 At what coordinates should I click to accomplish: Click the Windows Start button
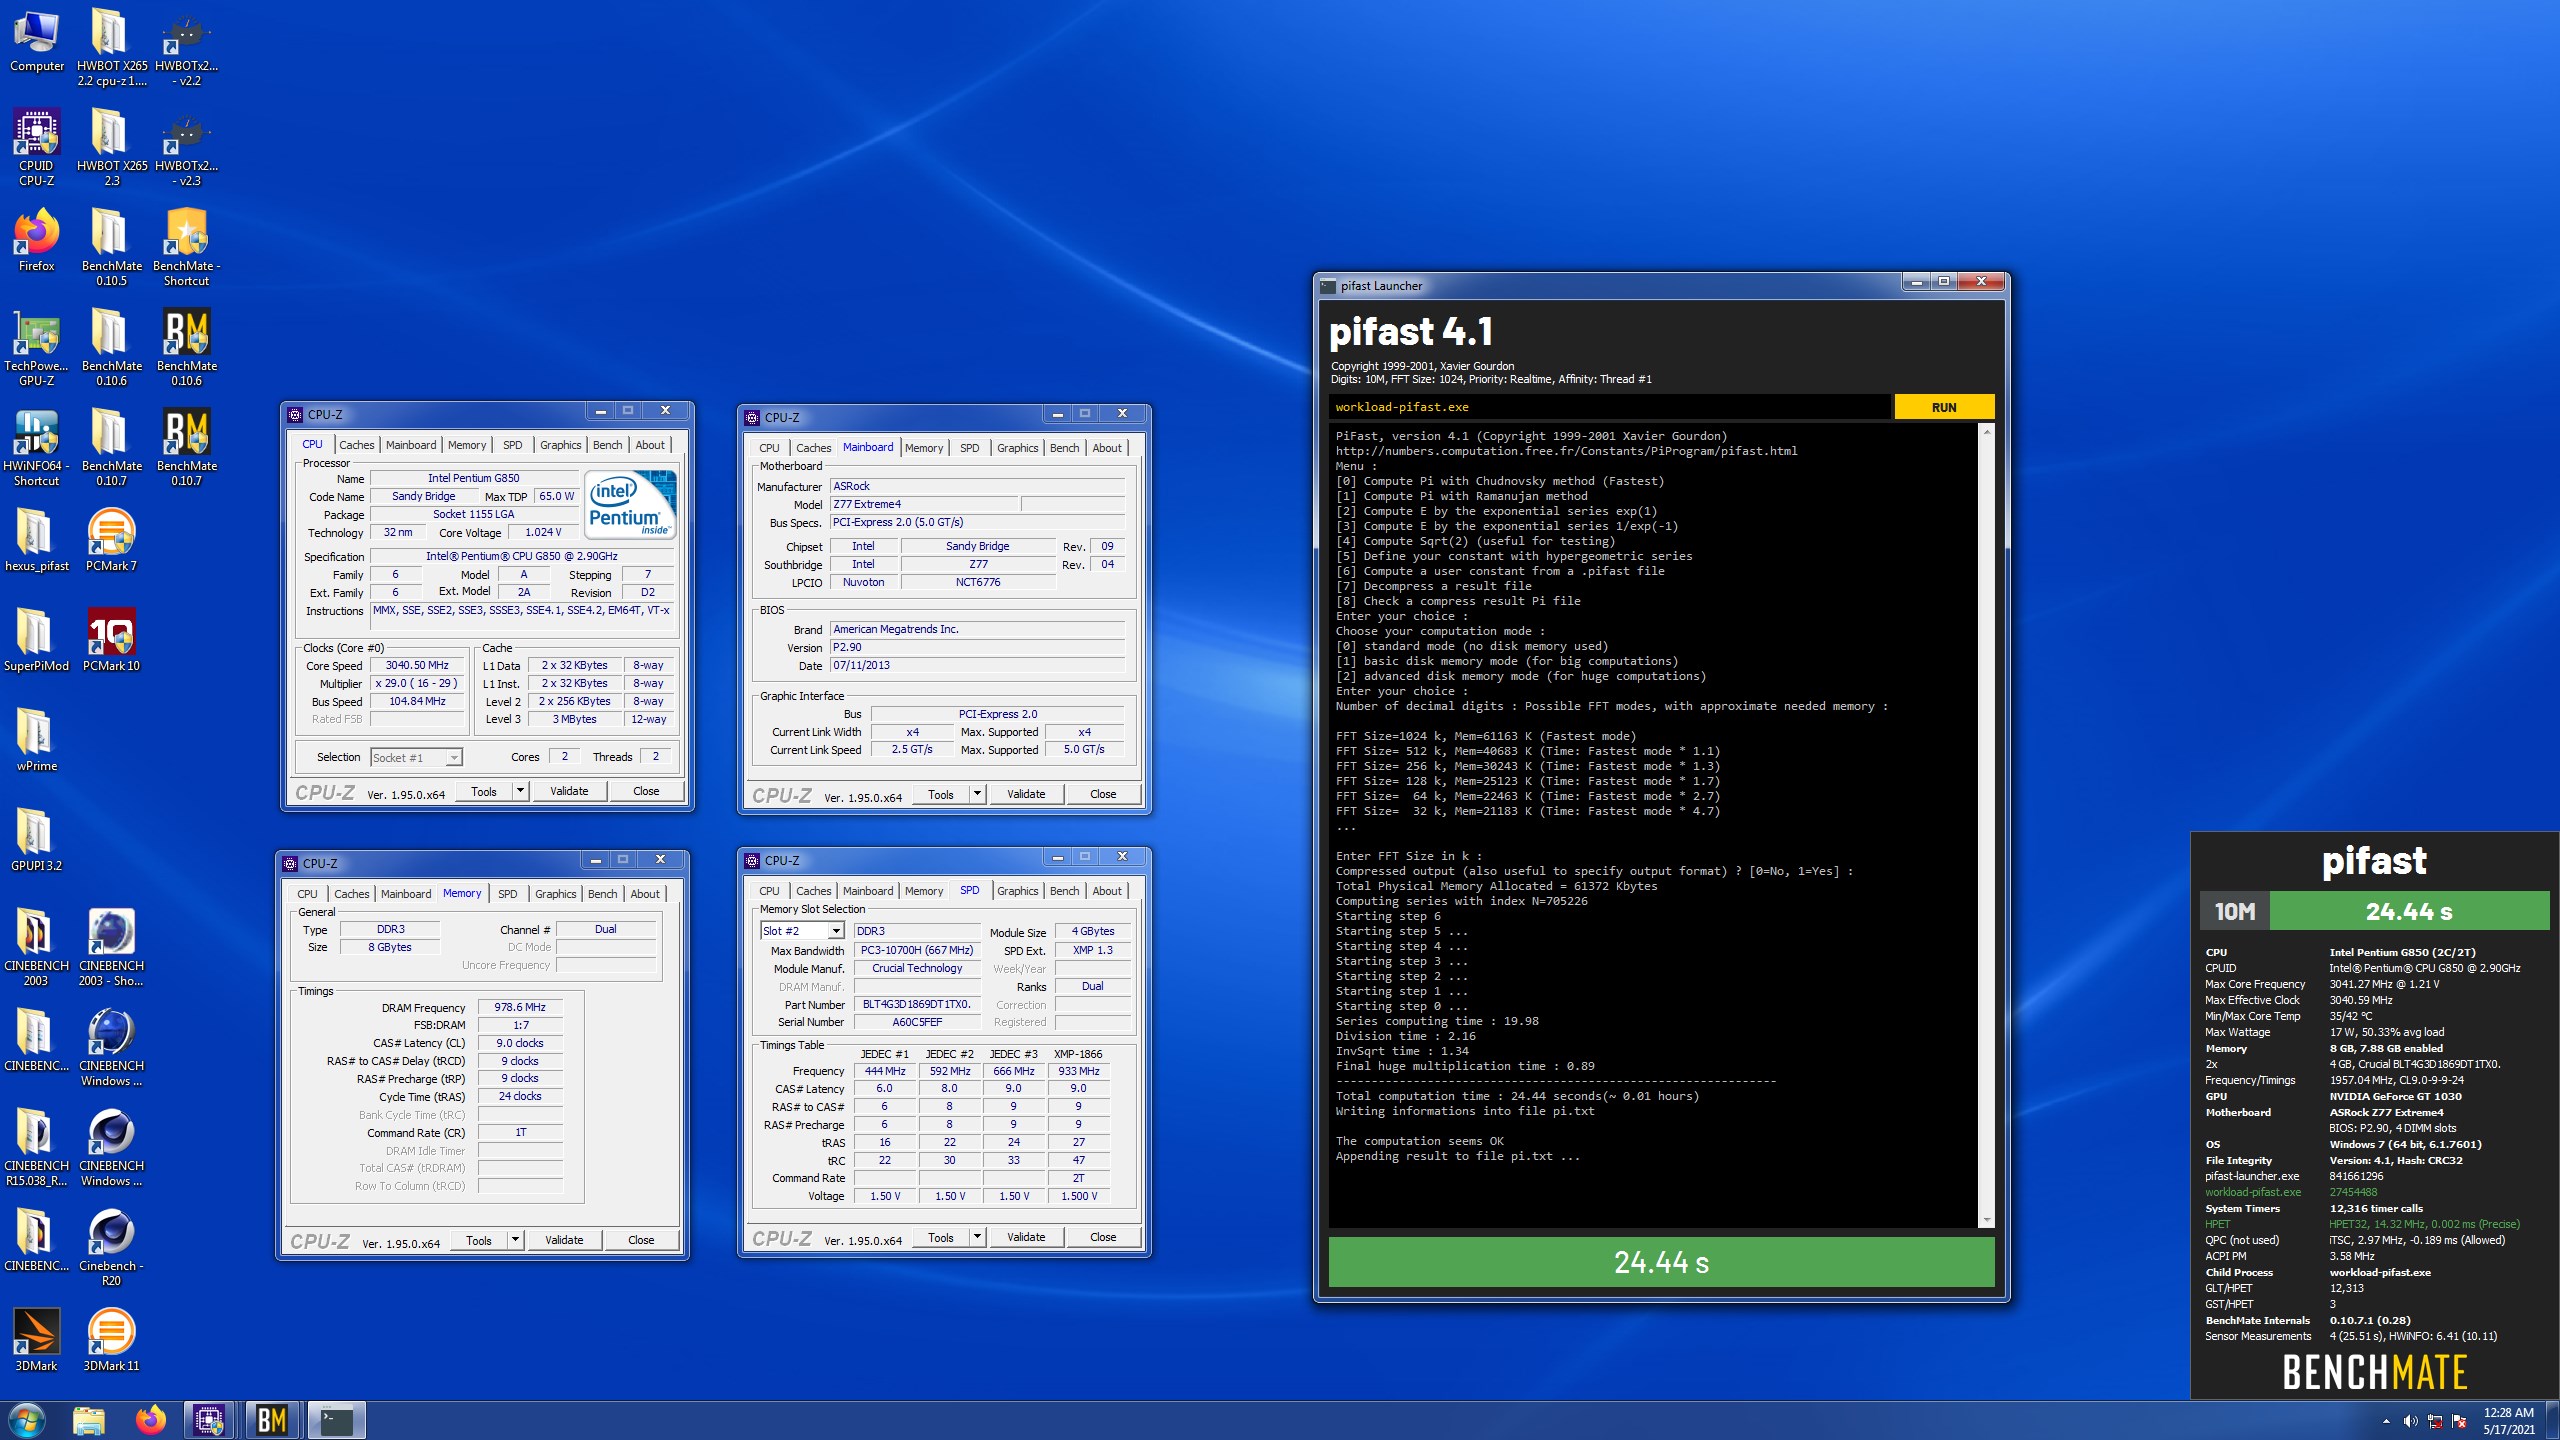click(x=26, y=1420)
